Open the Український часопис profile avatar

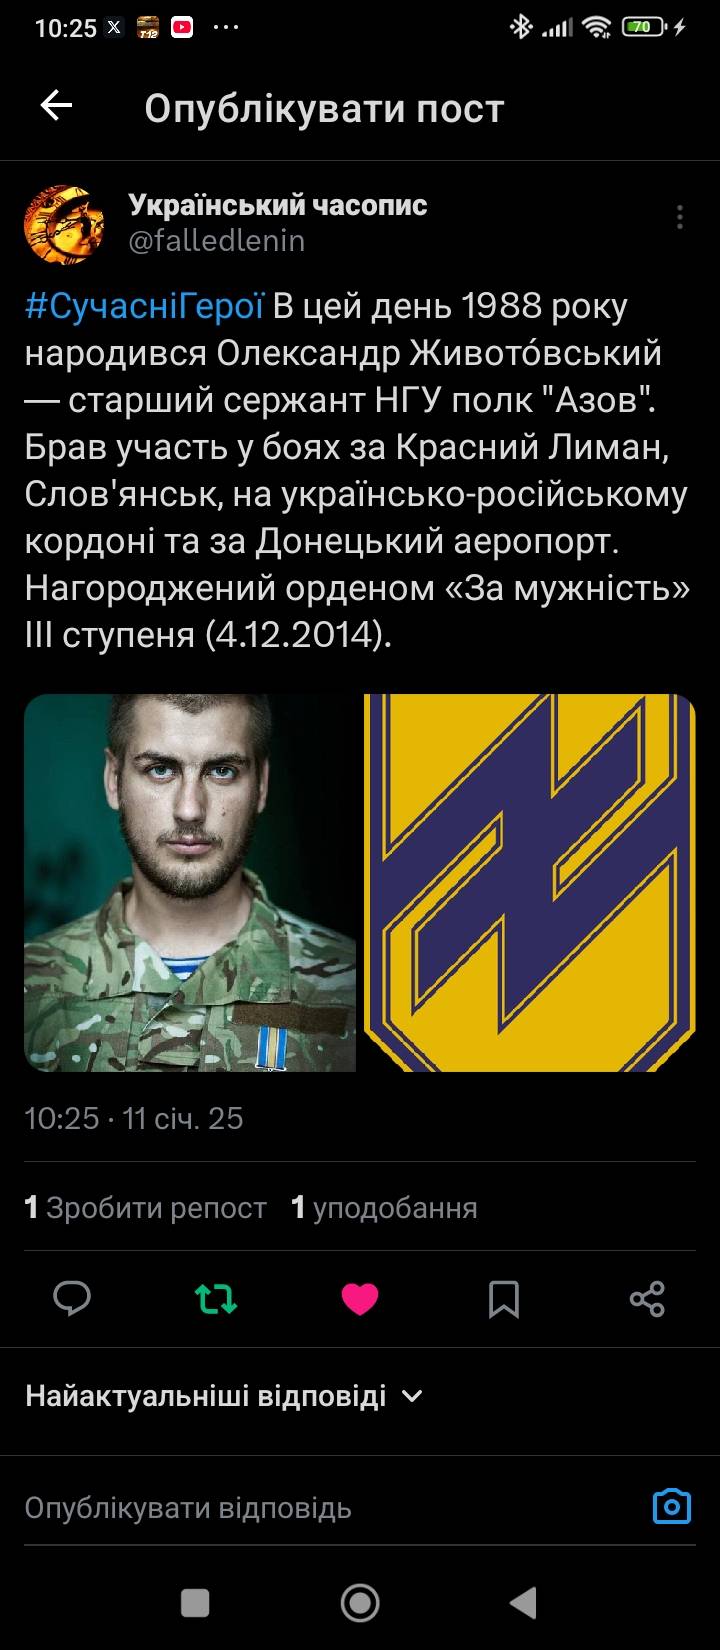tap(64, 224)
